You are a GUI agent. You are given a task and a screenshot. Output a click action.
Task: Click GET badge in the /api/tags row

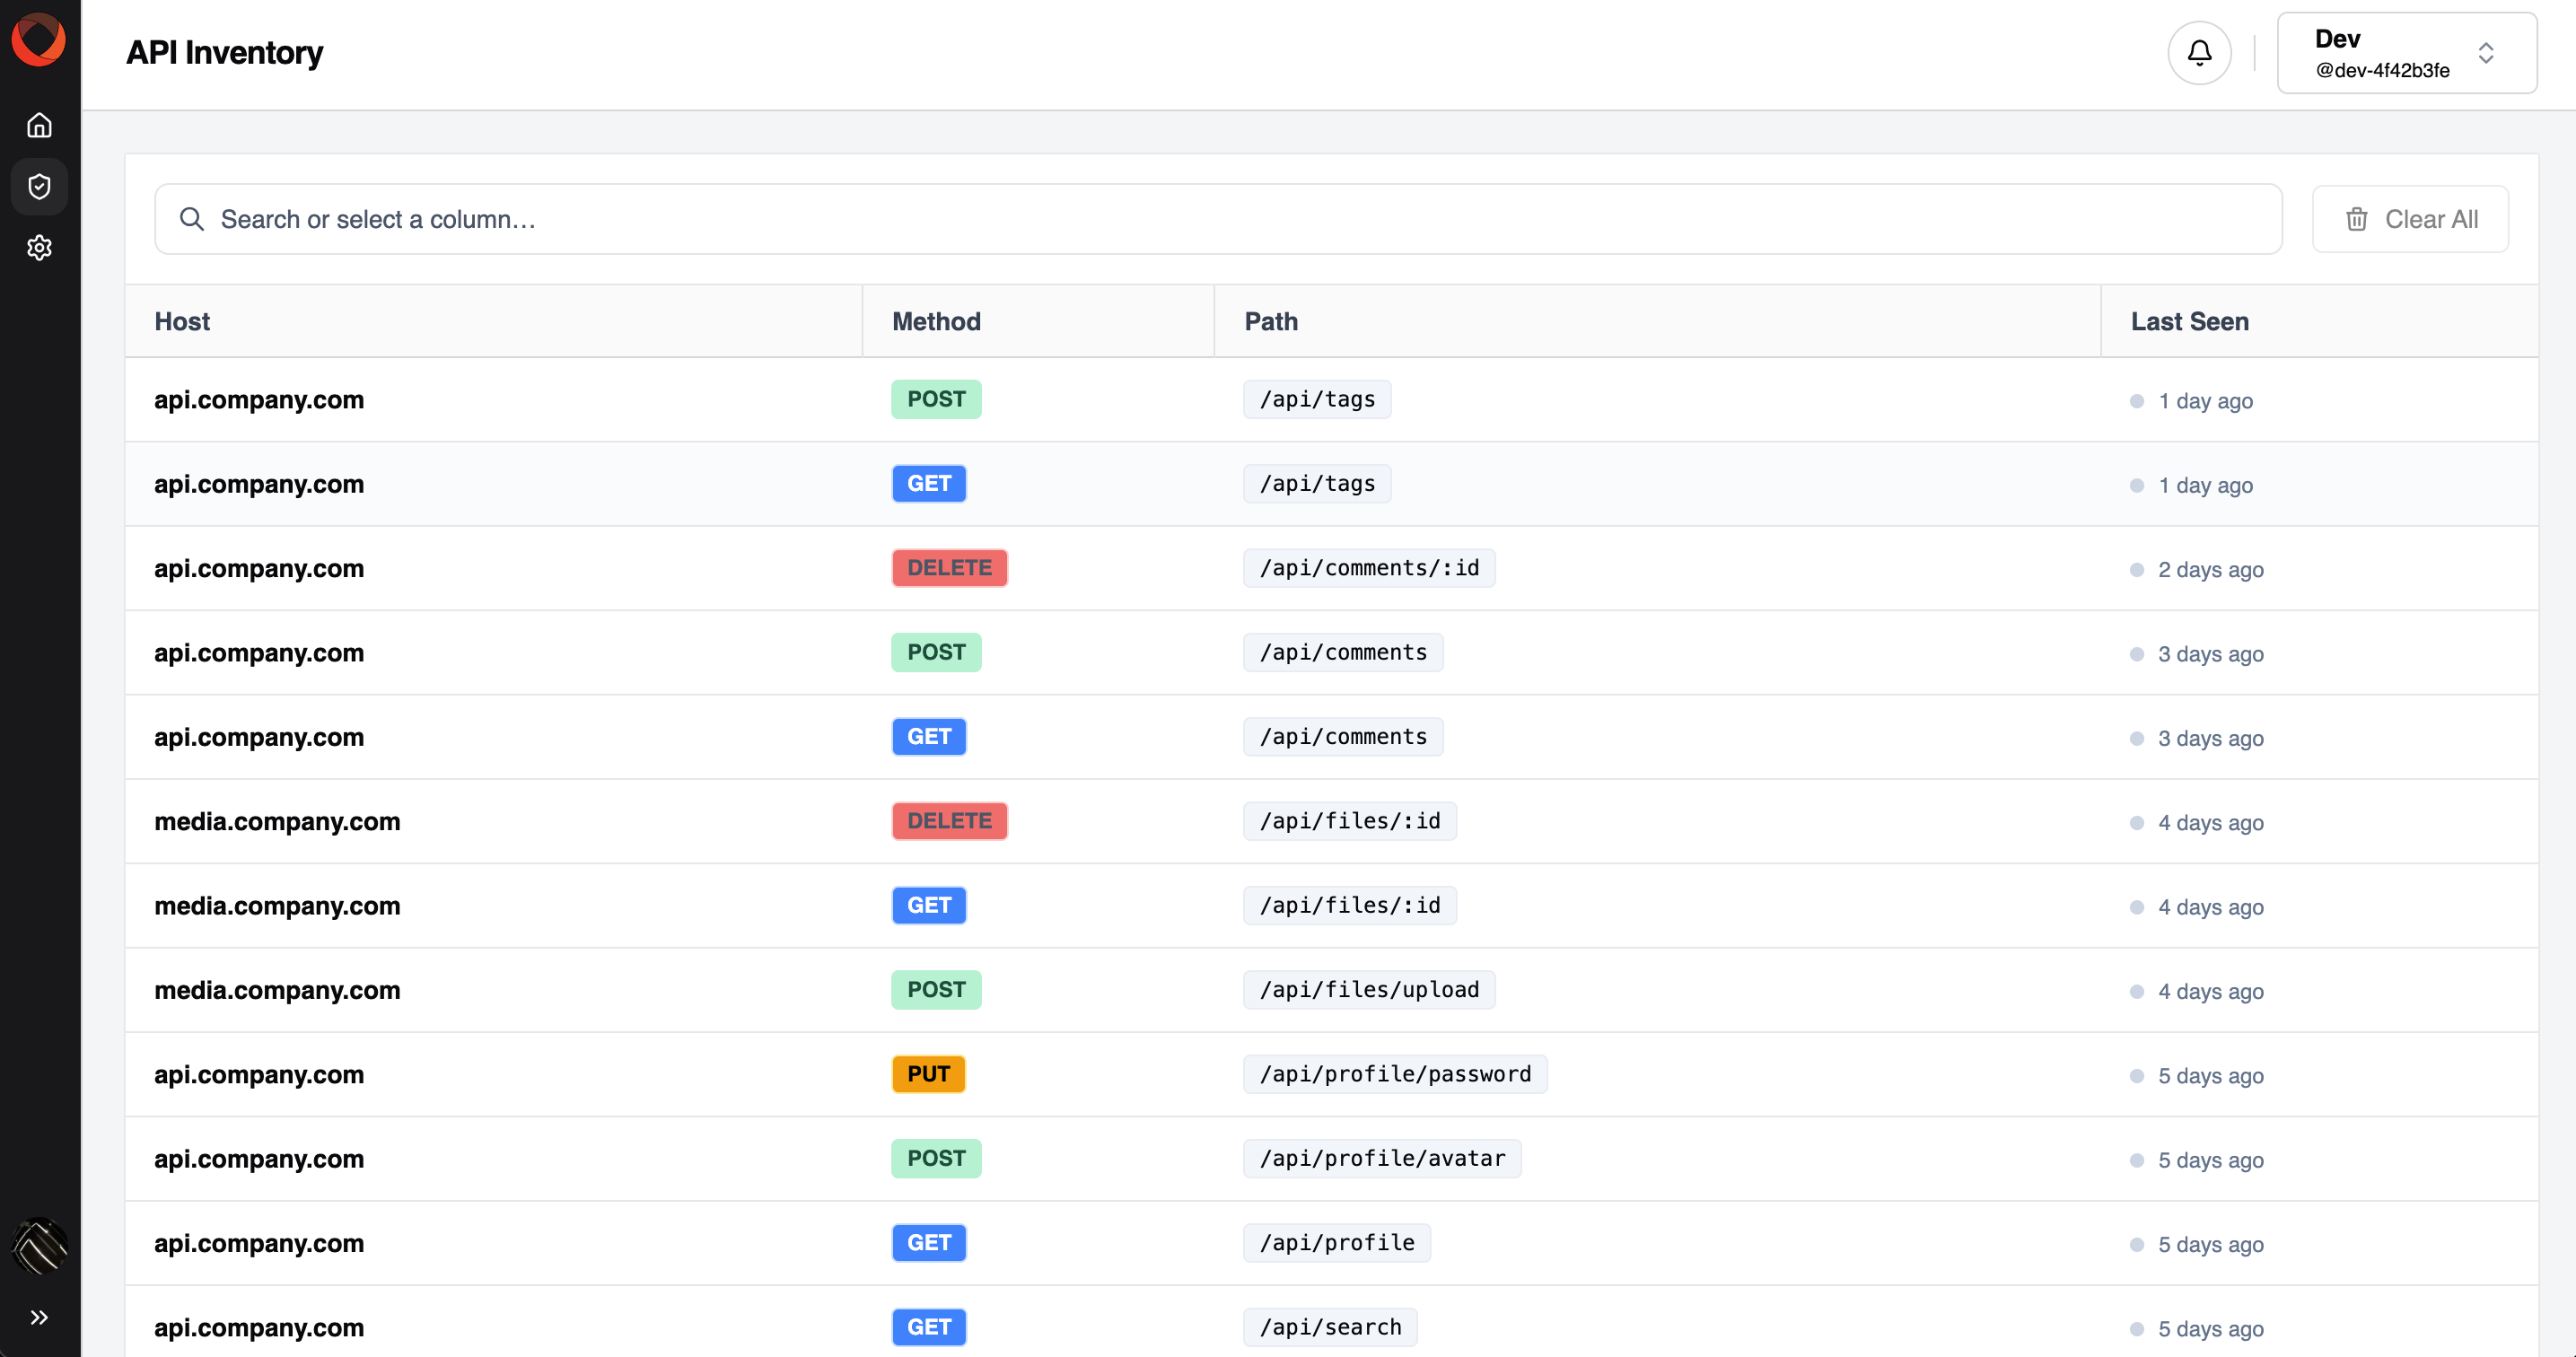tap(929, 483)
